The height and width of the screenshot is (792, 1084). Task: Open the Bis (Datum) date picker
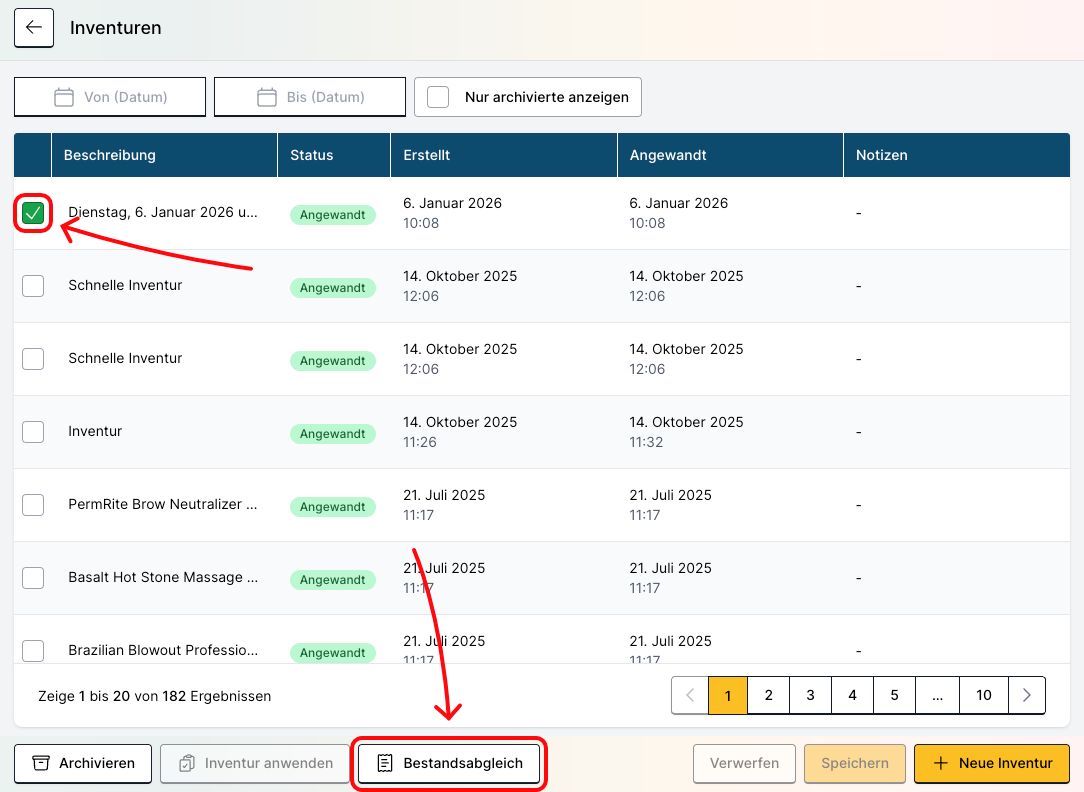point(325,97)
